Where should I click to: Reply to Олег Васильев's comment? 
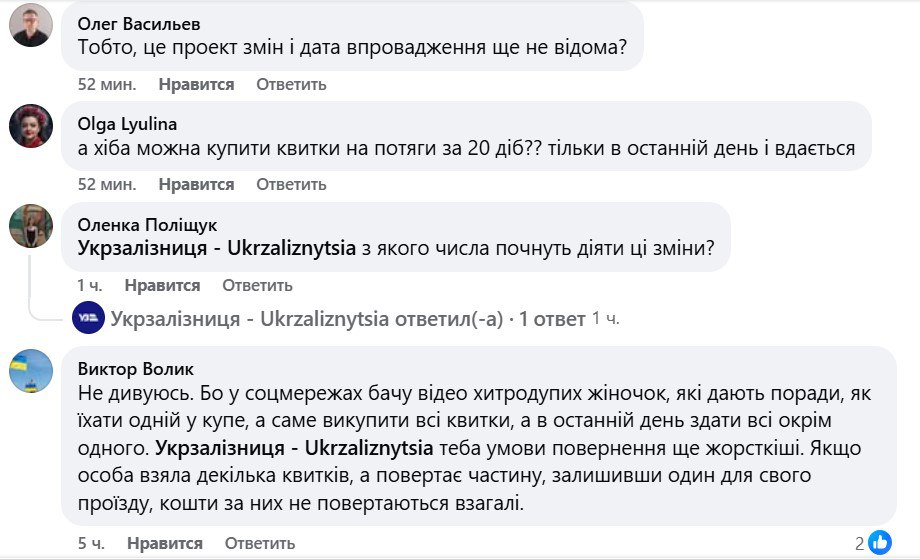tap(291, 85)
